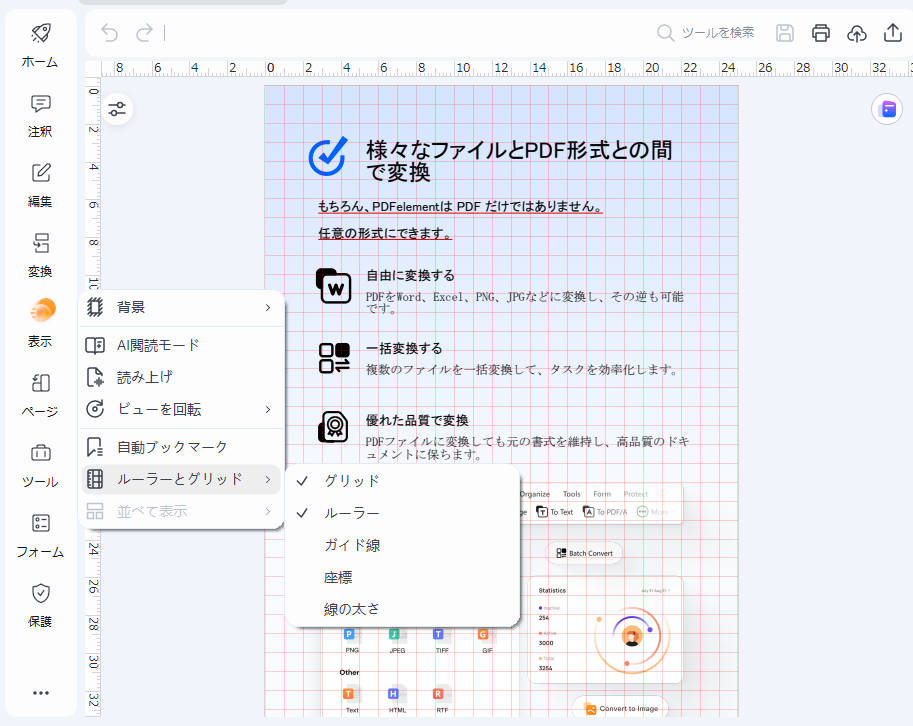
Task: Print the current document
Action: click(x=820, y=32)
